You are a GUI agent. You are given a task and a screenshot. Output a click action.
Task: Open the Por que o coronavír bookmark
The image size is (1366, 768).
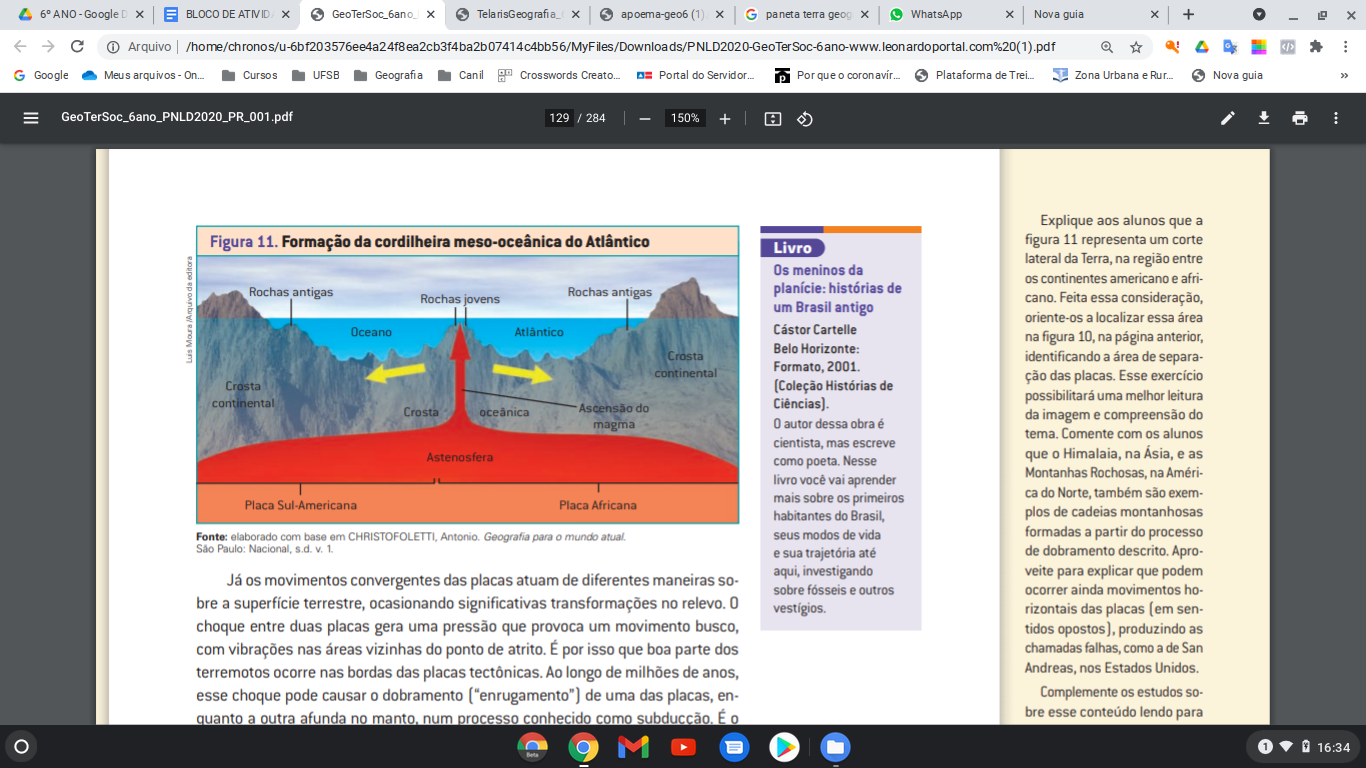tap(838, 75)
